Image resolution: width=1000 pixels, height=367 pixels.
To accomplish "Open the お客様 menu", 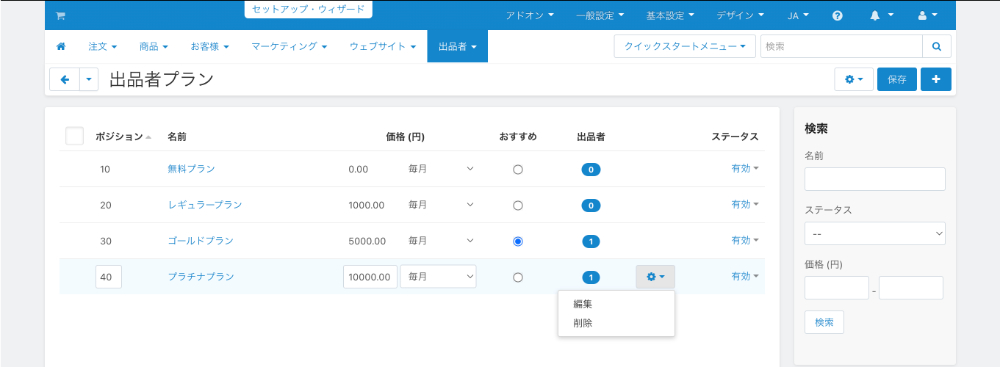I will coord(209,47).
